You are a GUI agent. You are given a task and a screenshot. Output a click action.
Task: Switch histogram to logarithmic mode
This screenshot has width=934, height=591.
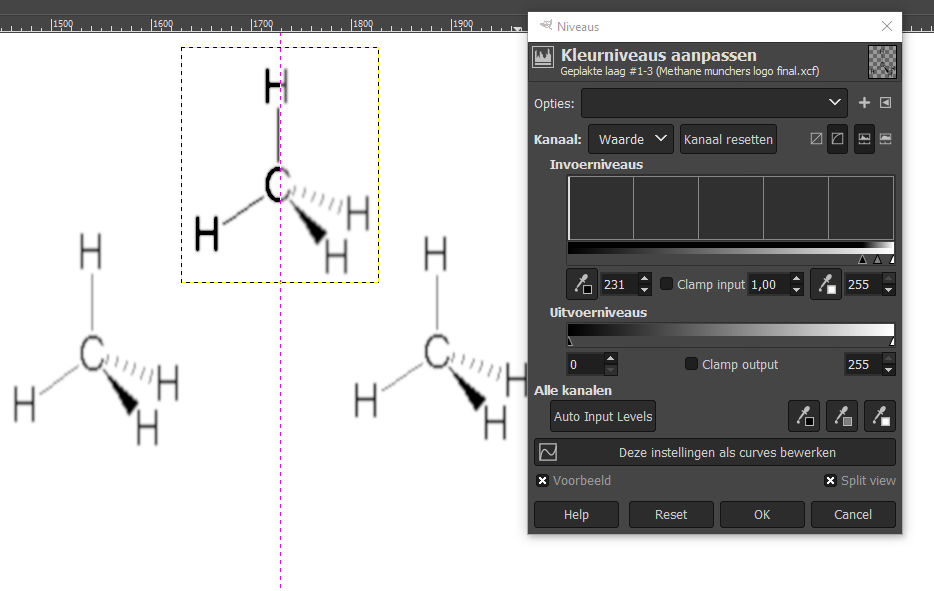[838, 139]
